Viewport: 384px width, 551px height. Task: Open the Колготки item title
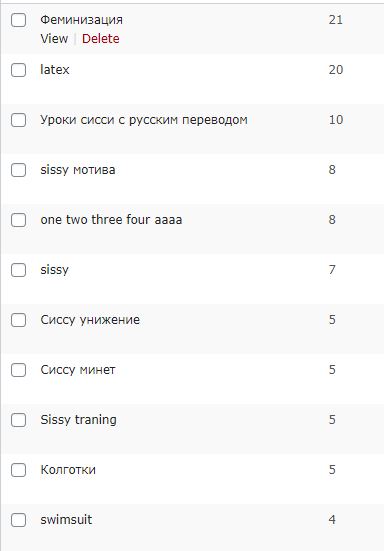coord(68,469)
